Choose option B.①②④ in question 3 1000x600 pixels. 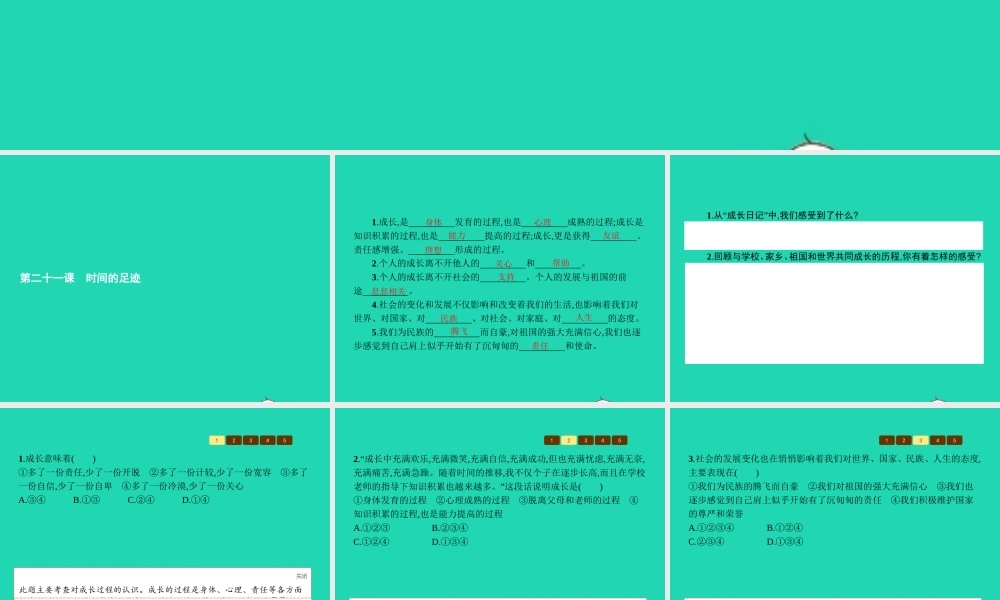point(784,528)
